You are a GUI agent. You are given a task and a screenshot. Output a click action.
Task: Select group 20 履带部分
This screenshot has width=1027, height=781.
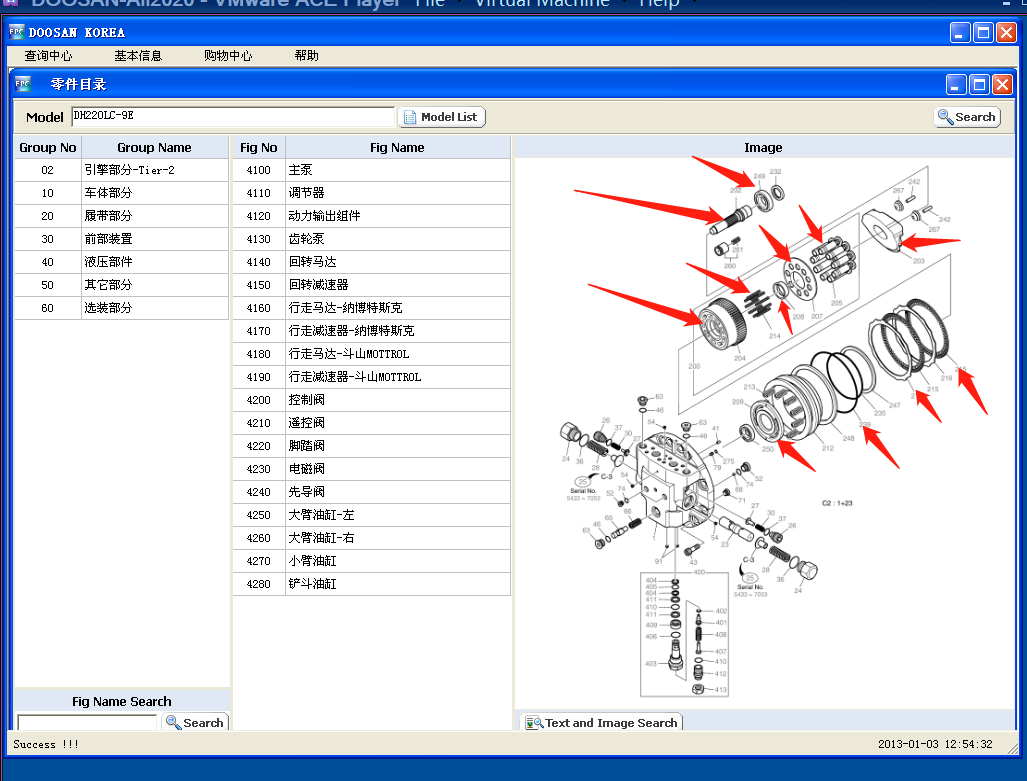[x=121, y=216]
